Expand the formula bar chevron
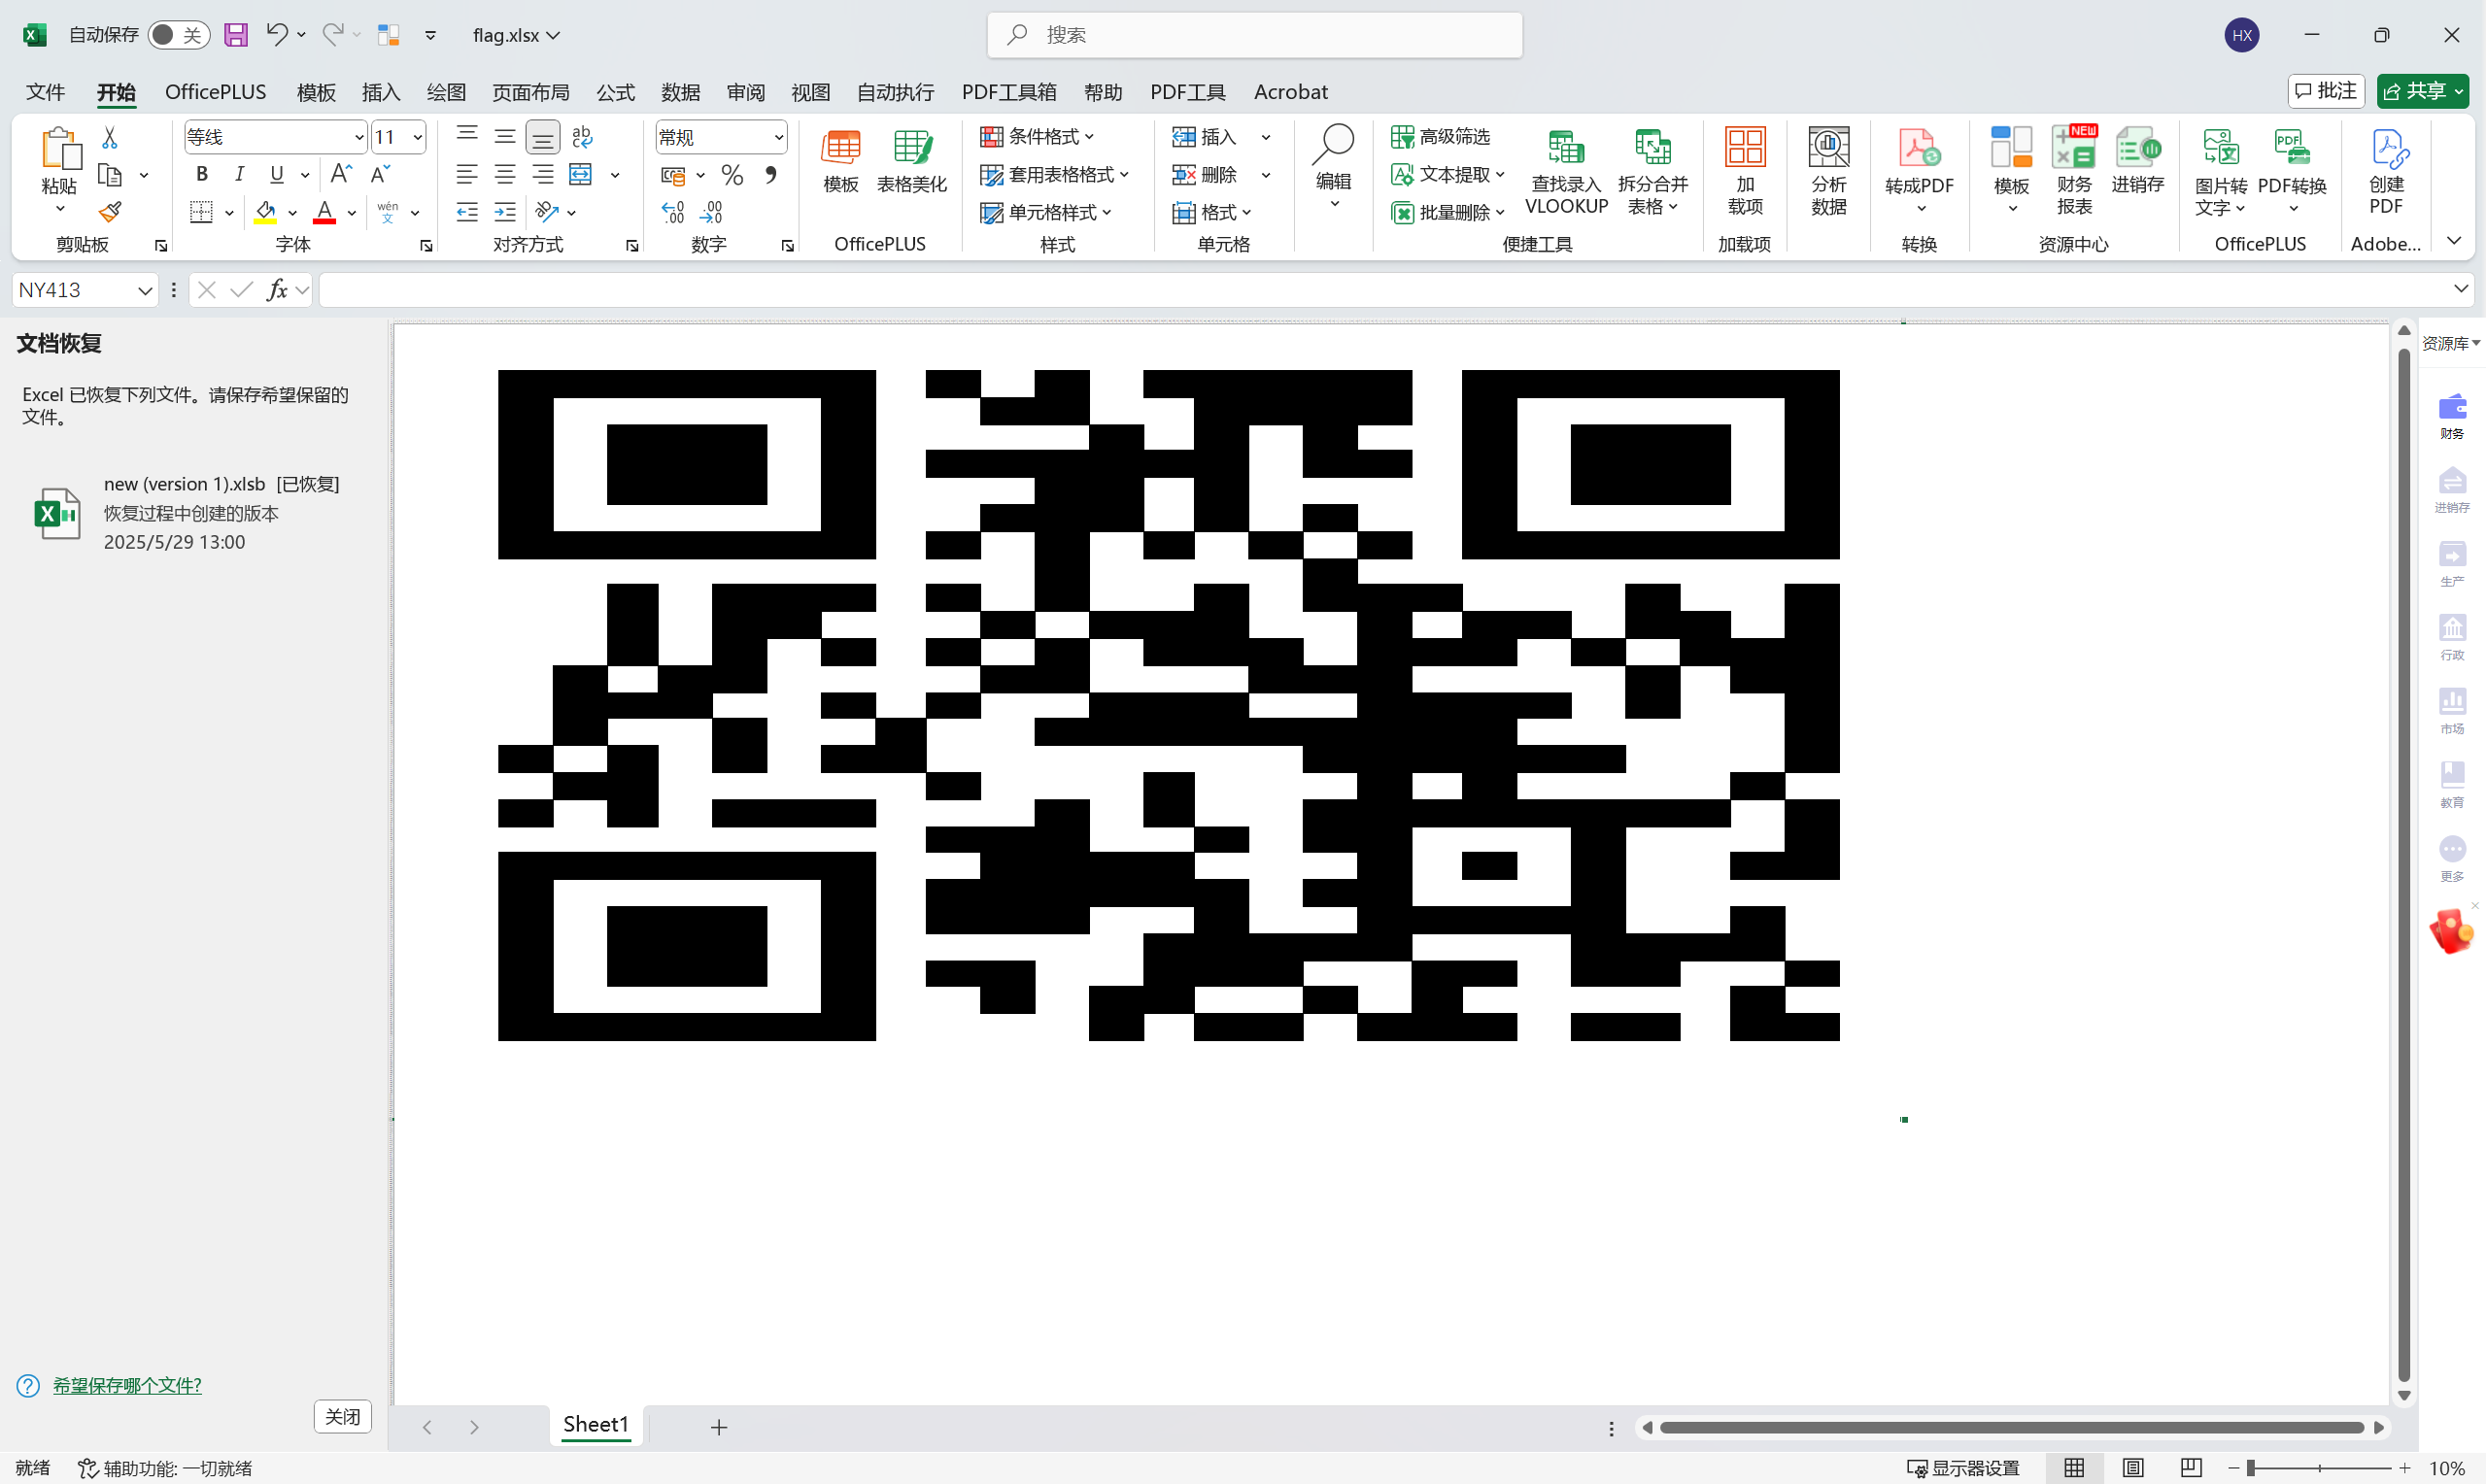 [x=2459, y=289]
